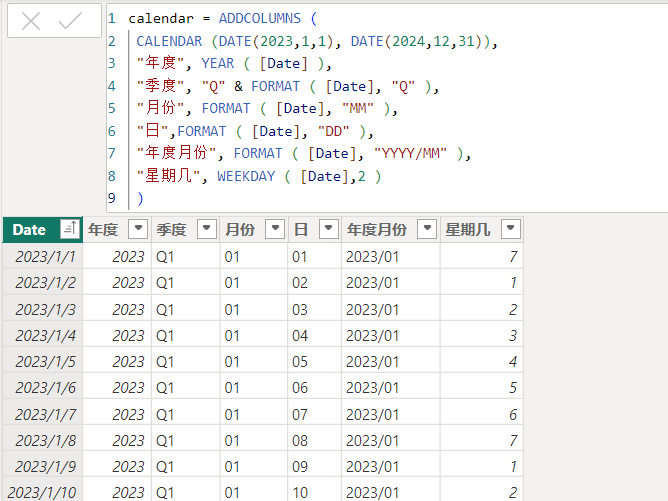This screenshot has height=501, width=668.
Task: Click the CALENDAR function on formula line 2
Action: tap(169, 41)
